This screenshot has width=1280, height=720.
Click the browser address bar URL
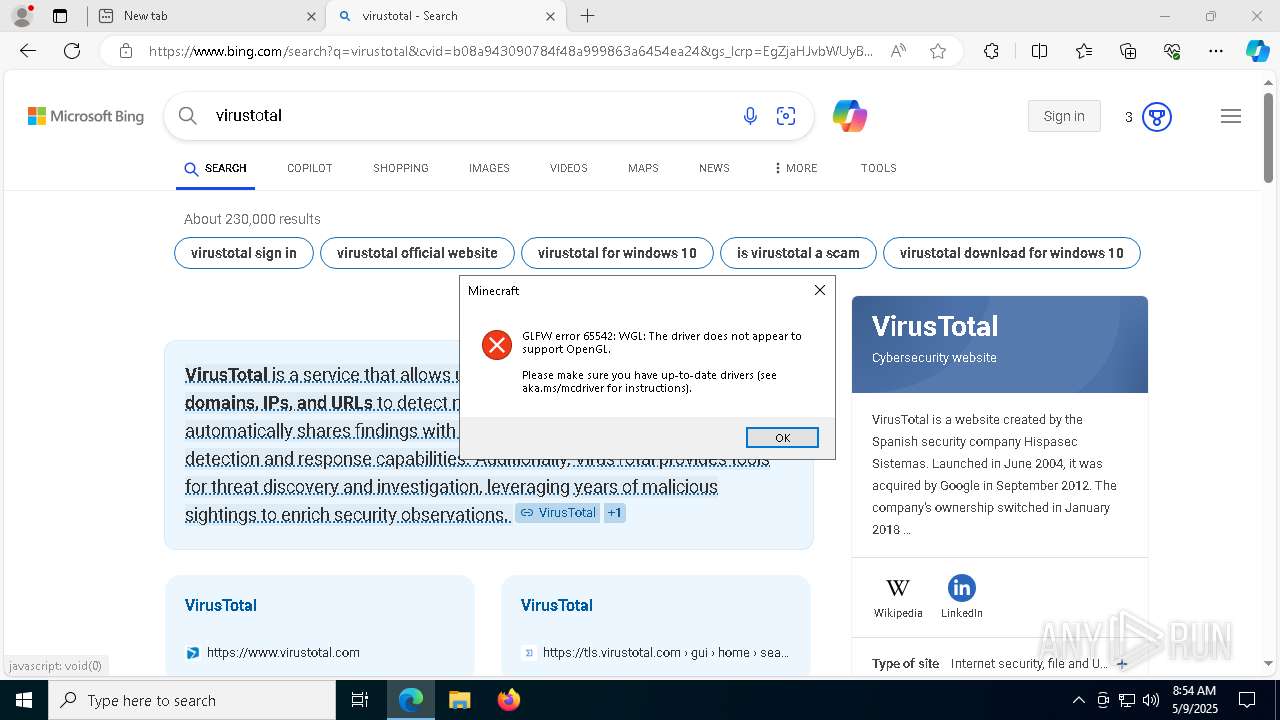[x=510, y=51]
